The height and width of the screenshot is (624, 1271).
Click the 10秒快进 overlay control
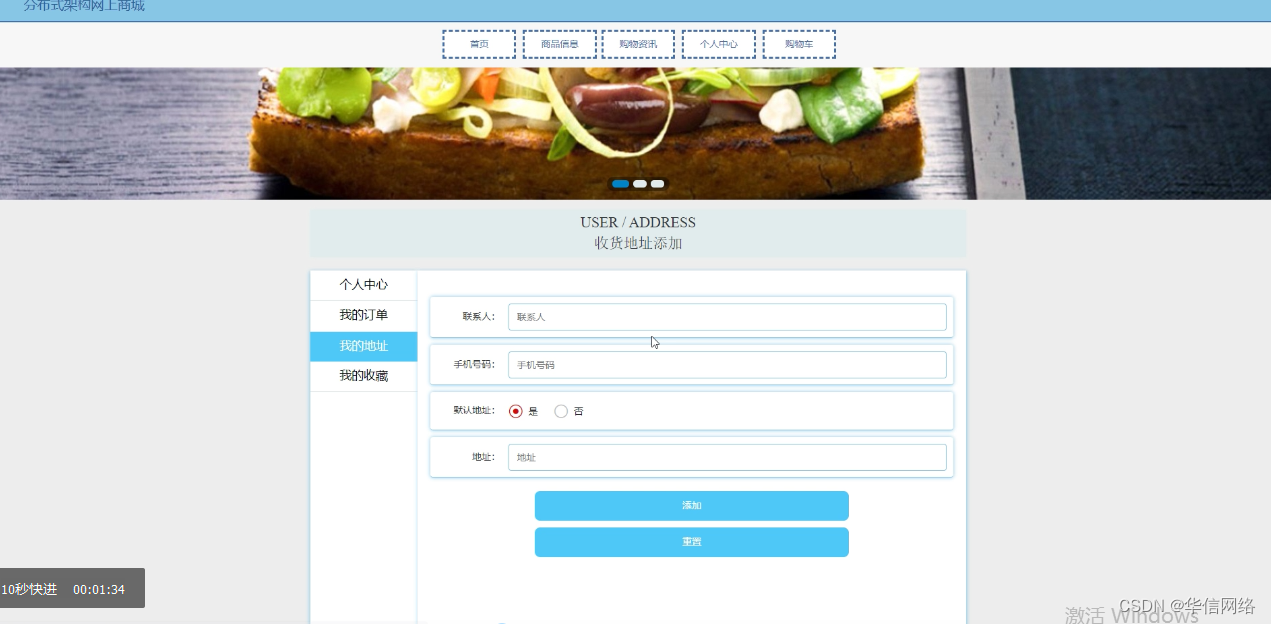coord(30,588)
